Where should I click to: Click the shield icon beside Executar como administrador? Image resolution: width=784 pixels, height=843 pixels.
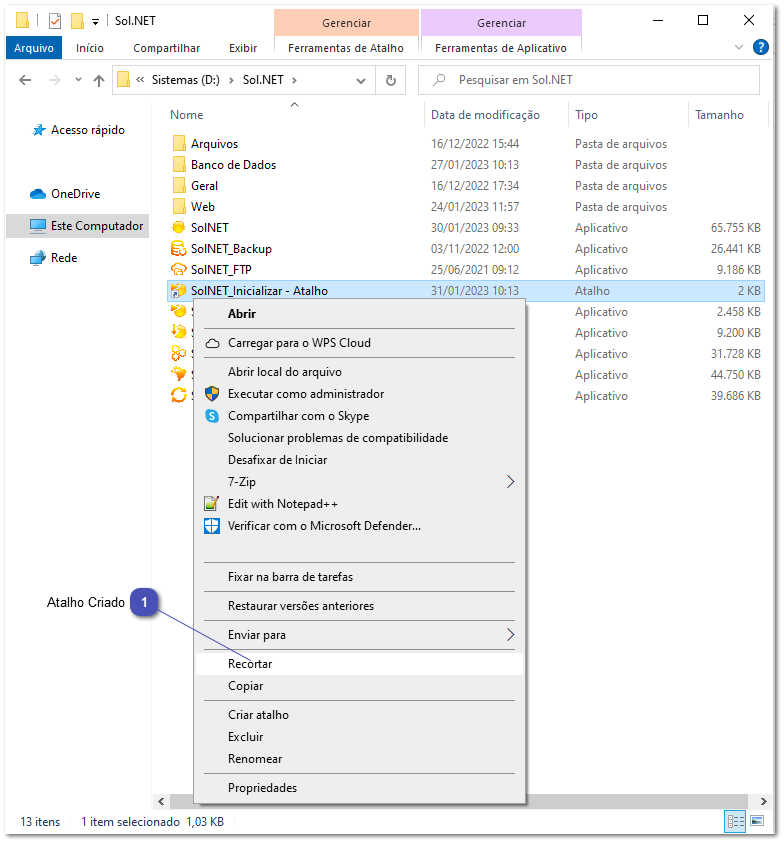coord(212,394)
